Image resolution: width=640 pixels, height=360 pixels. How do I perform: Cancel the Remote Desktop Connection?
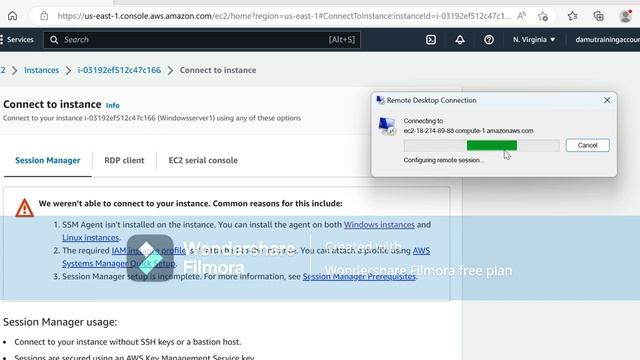point(587,145)
